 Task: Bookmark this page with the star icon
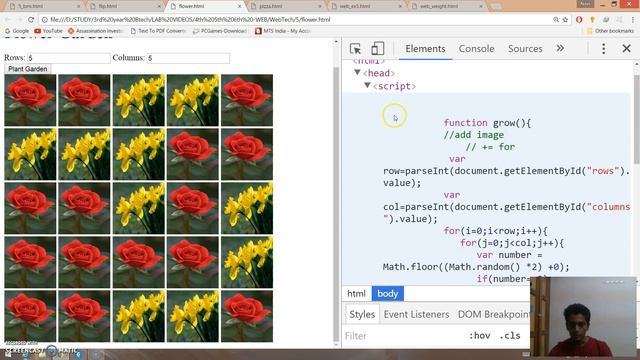click(x=565, y=20)
